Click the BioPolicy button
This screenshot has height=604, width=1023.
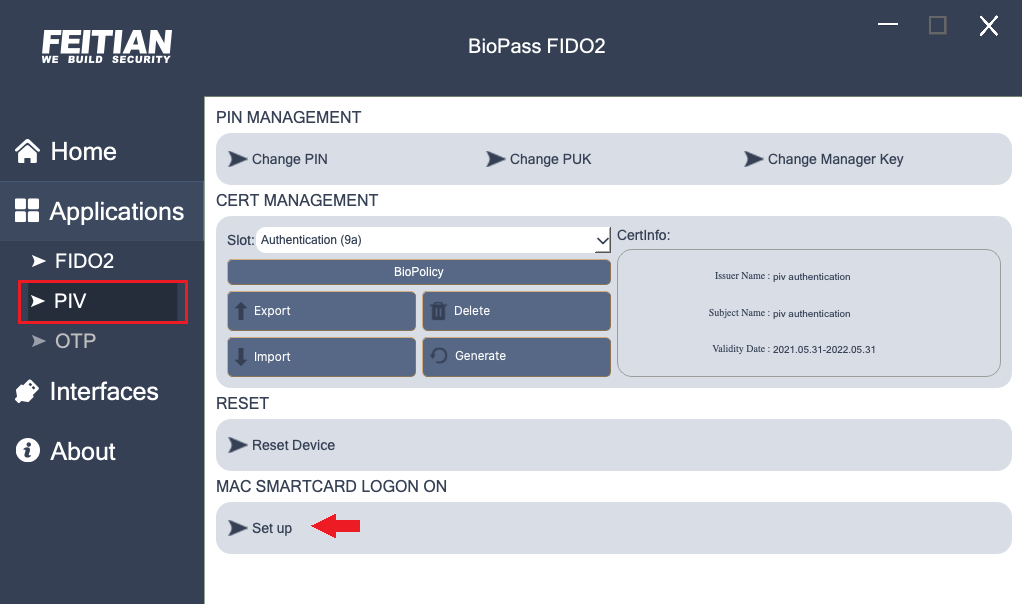pos(419,272)
